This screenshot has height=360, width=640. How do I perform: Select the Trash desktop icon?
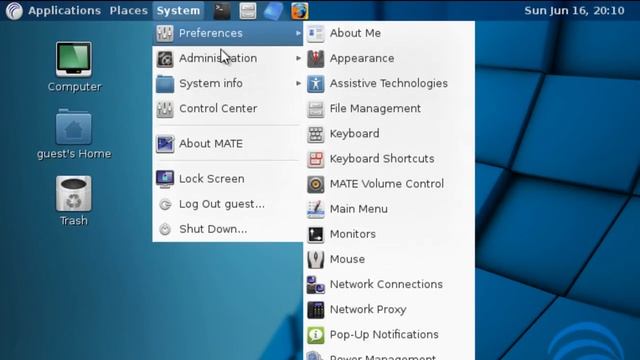[x=74, y=194]
